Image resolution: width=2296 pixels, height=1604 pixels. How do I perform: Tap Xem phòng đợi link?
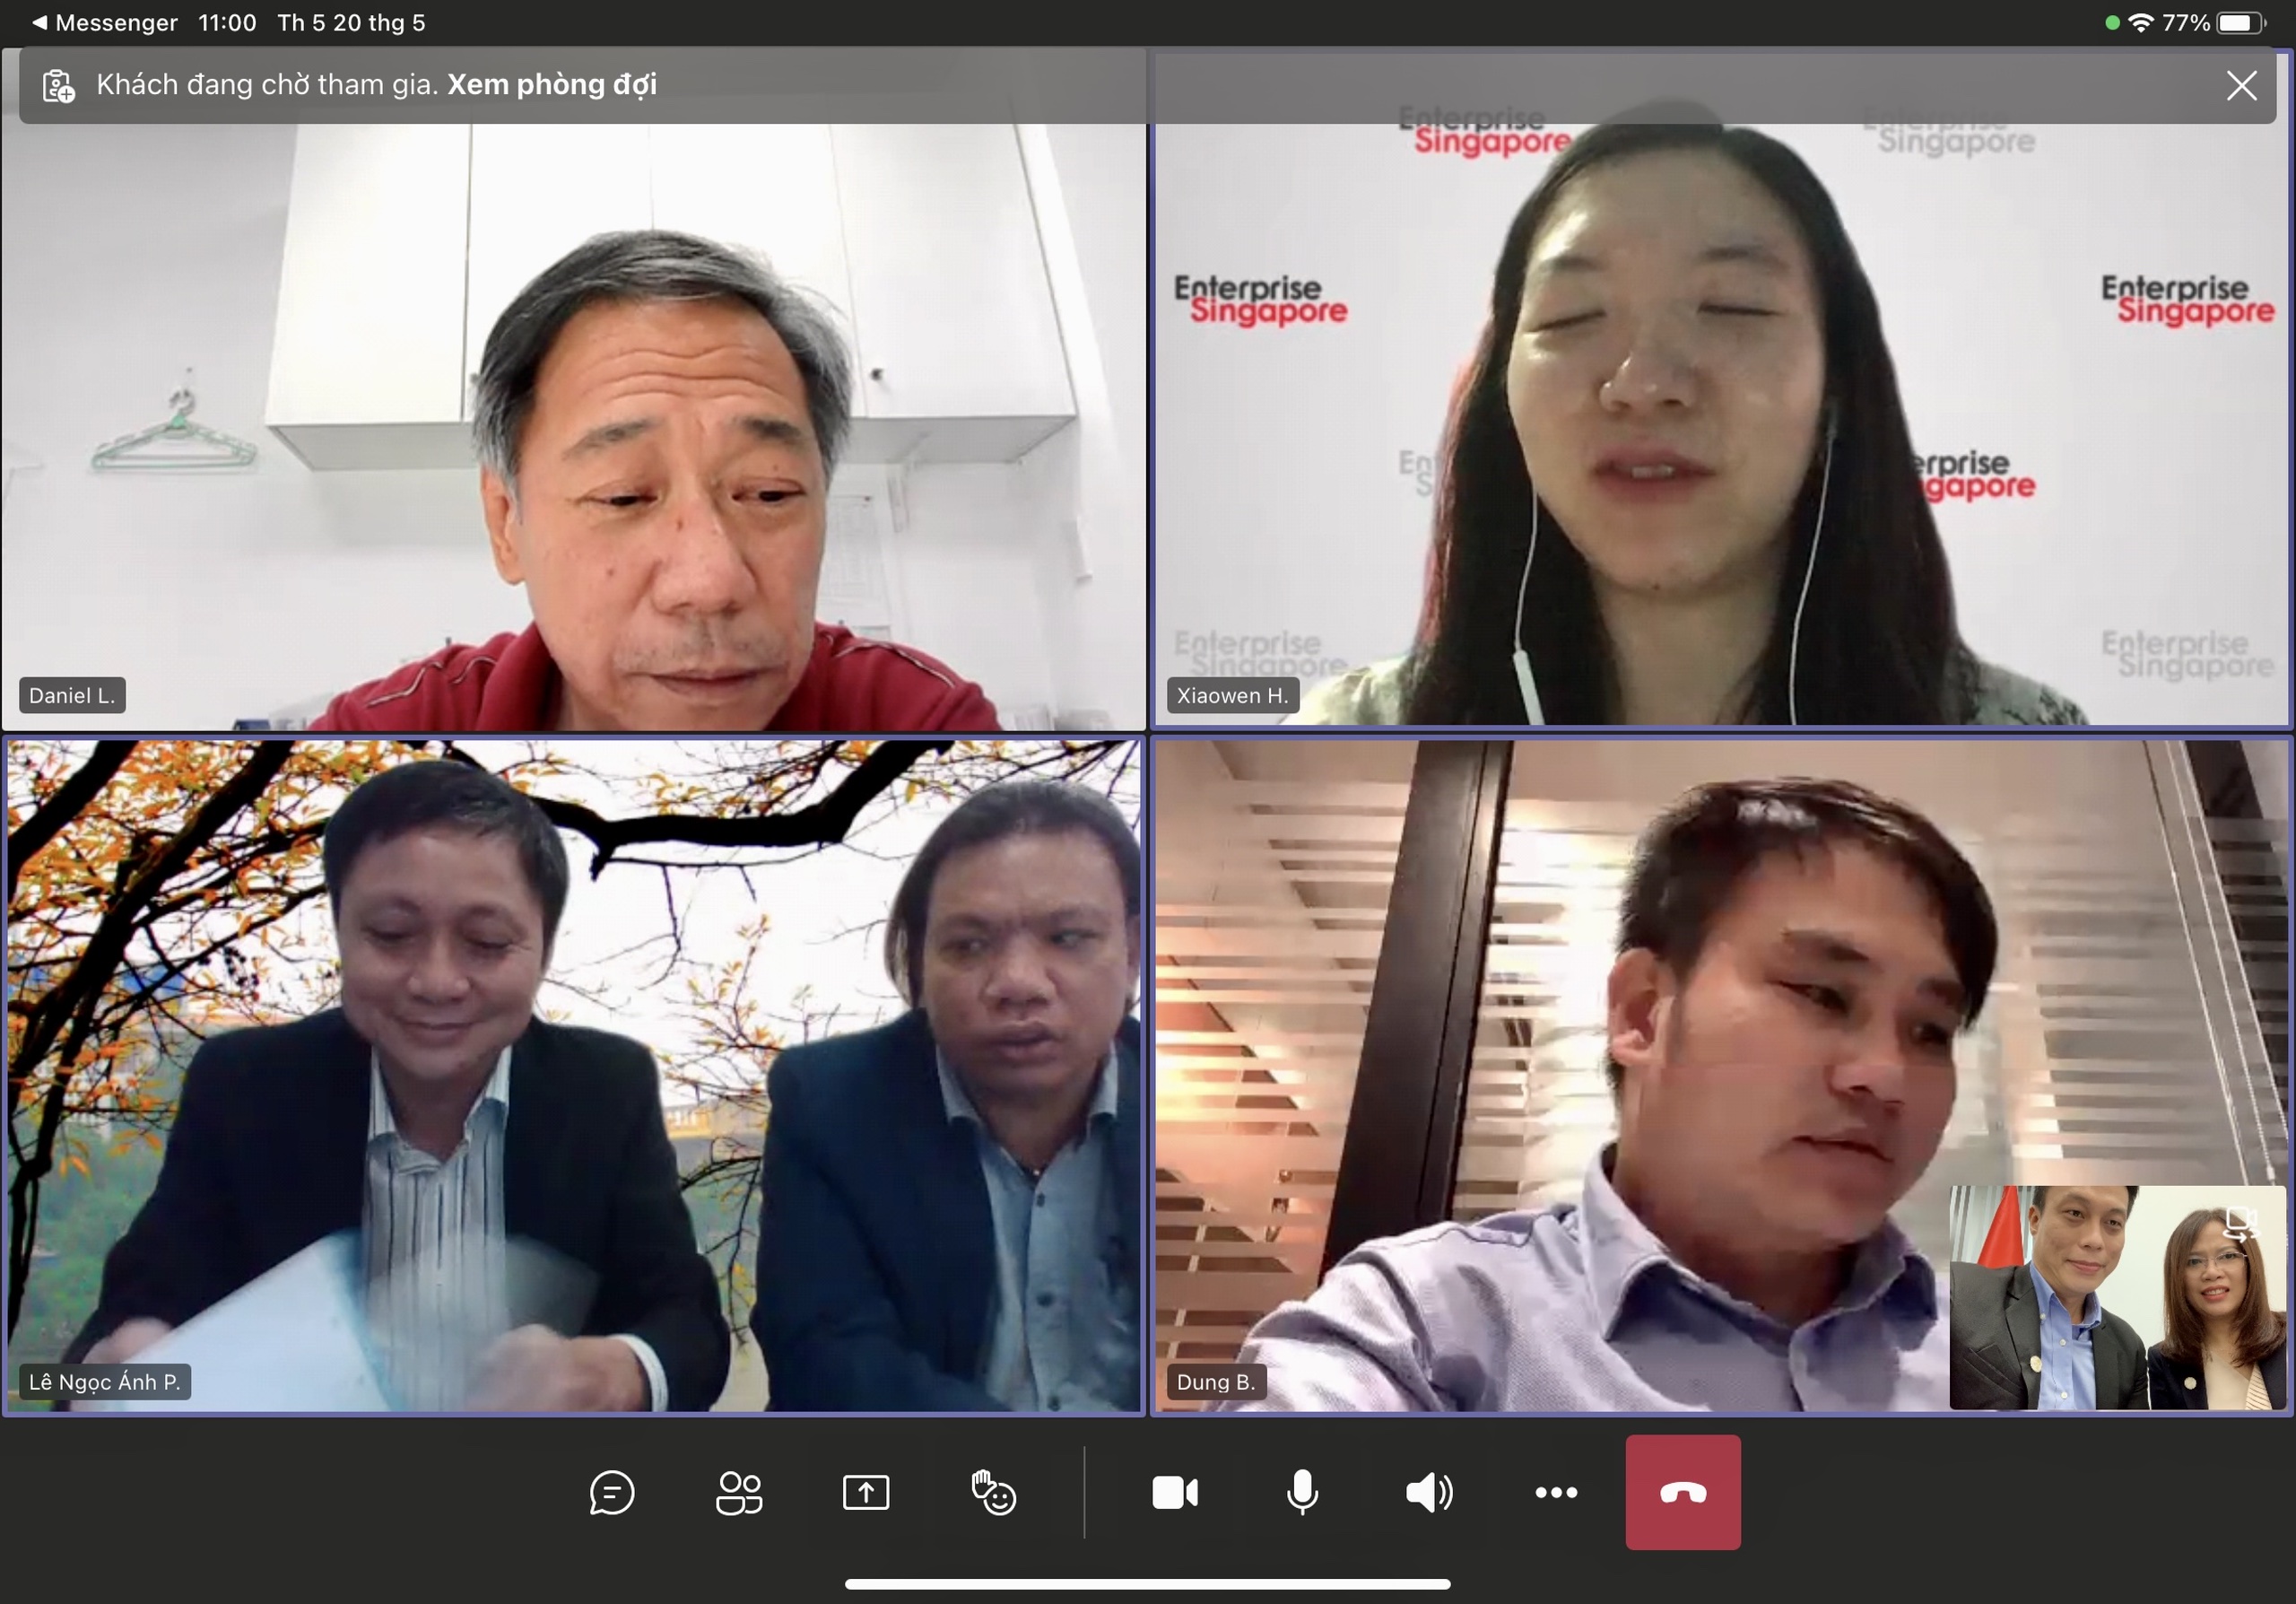551,85
